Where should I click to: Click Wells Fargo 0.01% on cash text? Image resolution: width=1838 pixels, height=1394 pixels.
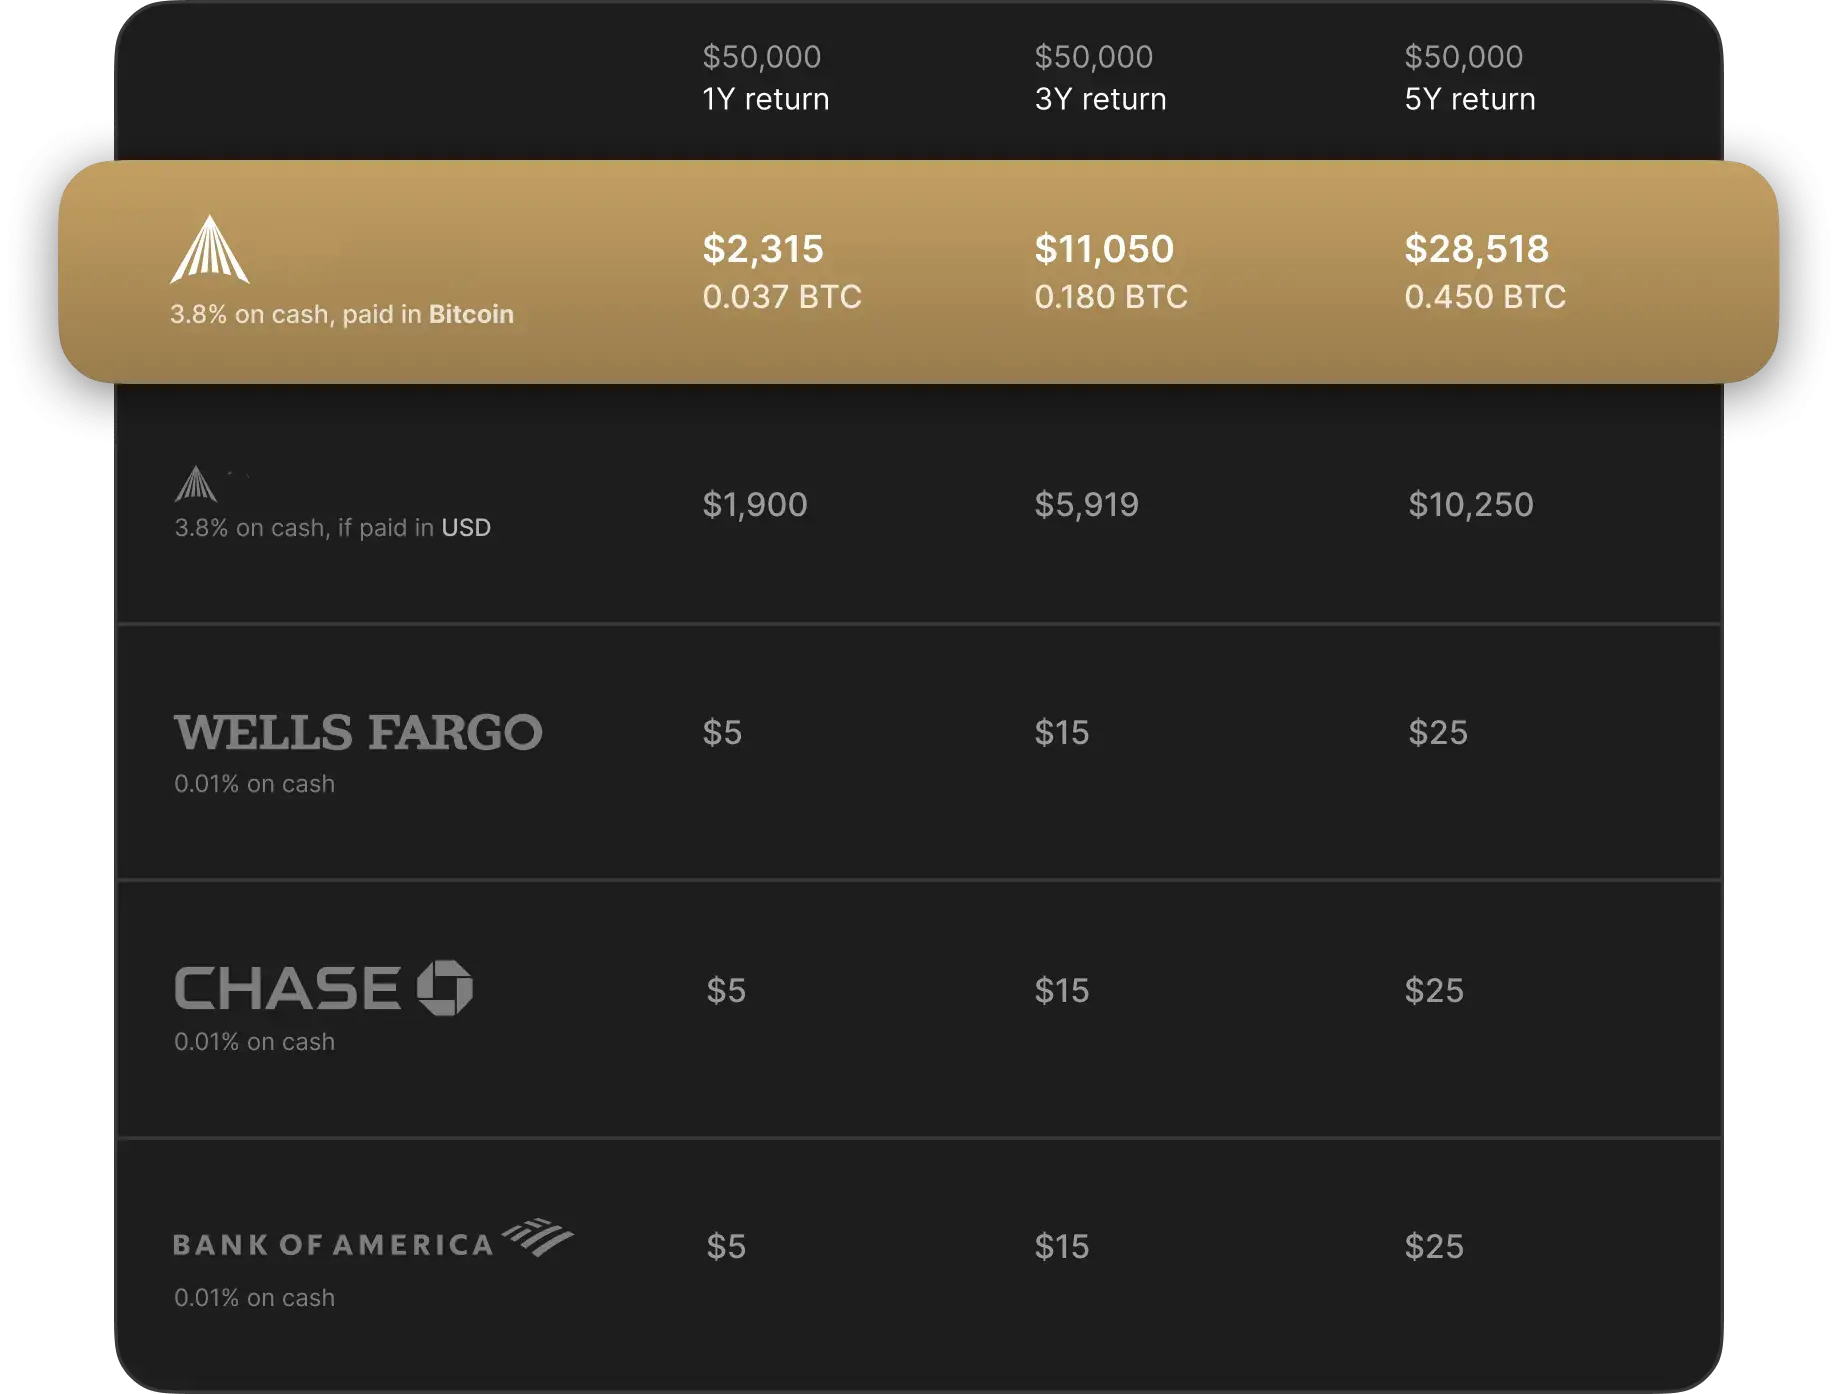[x=254, y=783]
